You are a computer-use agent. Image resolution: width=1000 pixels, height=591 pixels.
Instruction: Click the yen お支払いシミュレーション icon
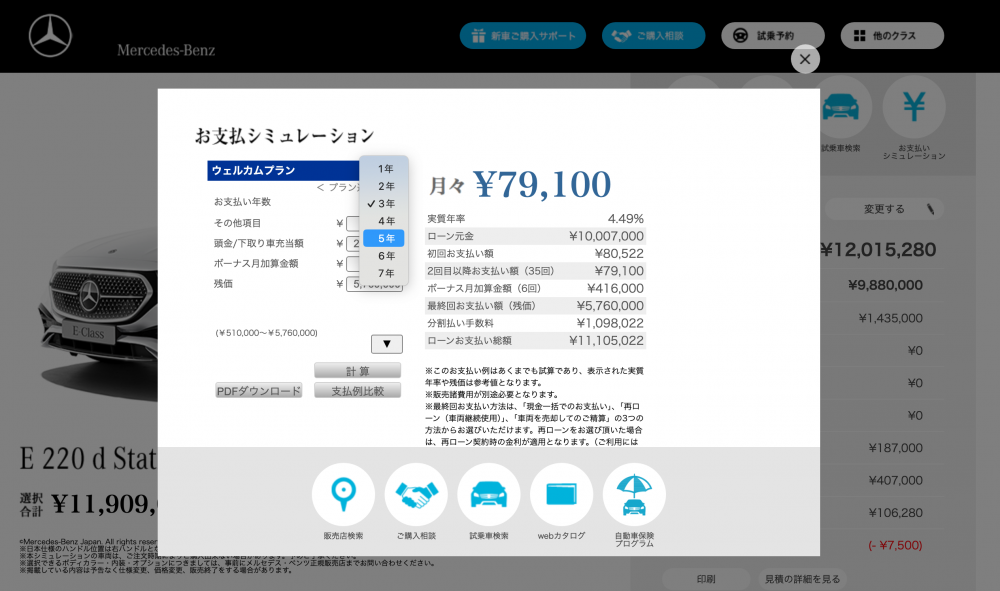coord(914,107)
